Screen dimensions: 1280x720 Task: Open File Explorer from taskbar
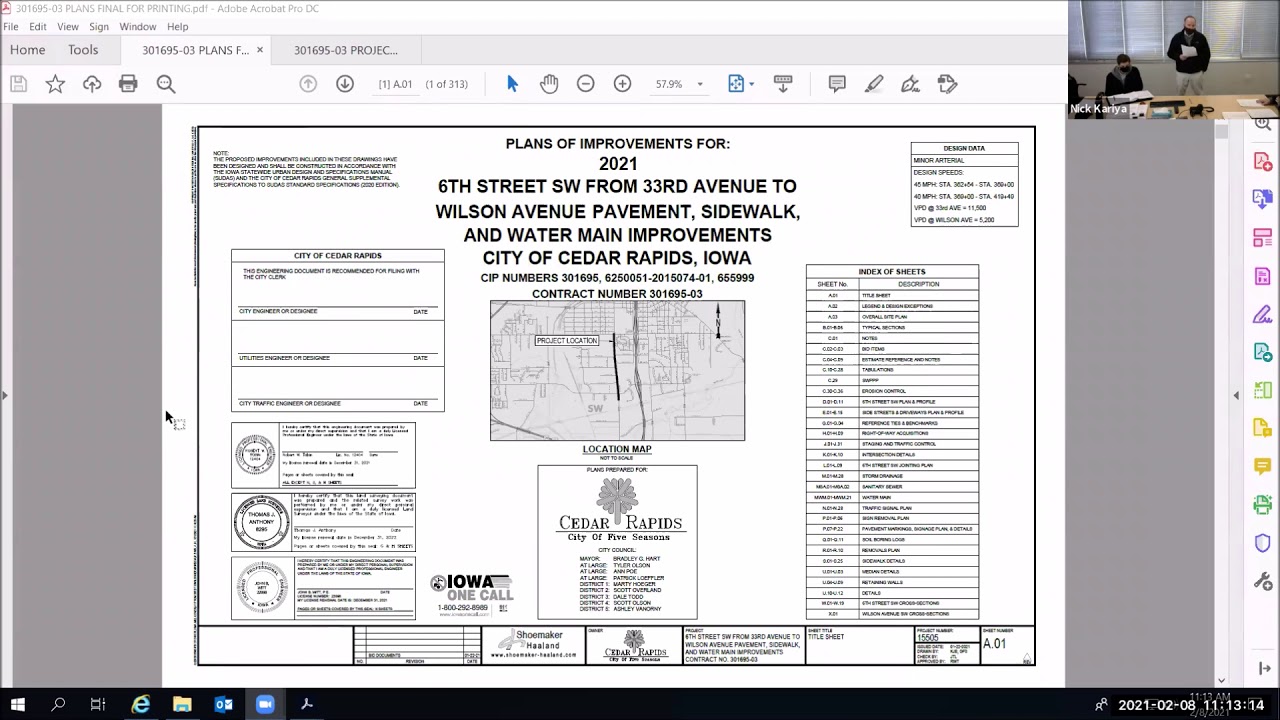(182, 705)
